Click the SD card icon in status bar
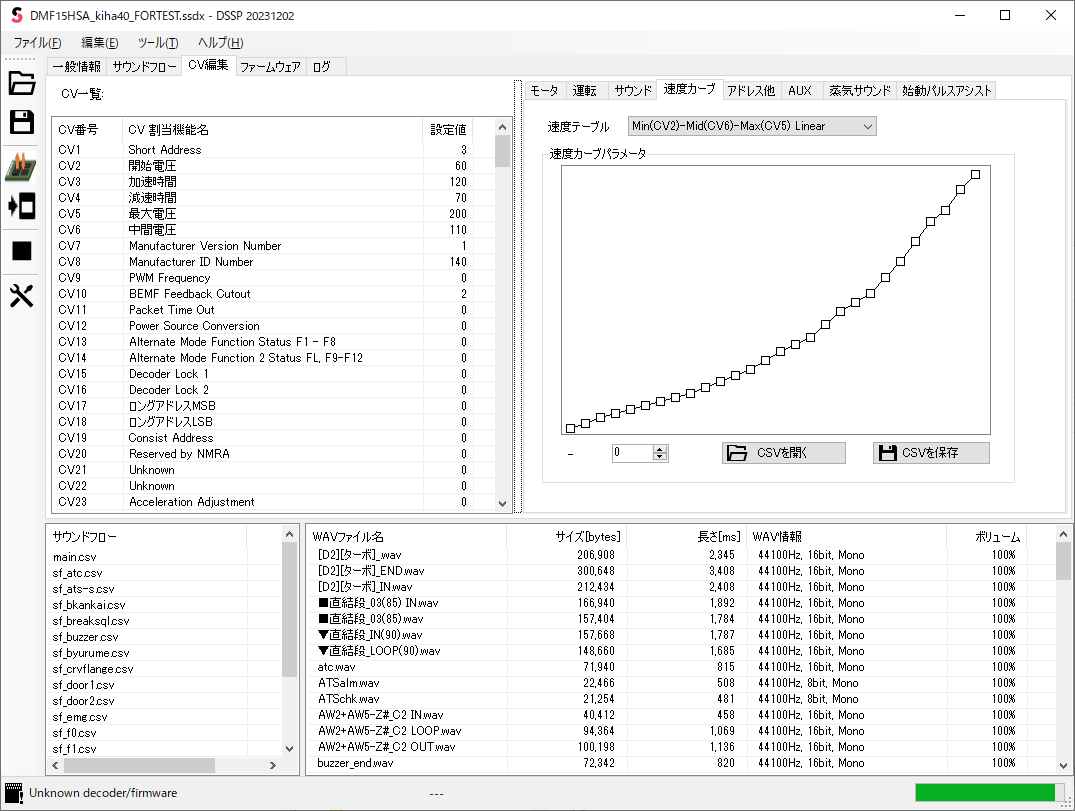1075x811 pixels. (15, 793)
